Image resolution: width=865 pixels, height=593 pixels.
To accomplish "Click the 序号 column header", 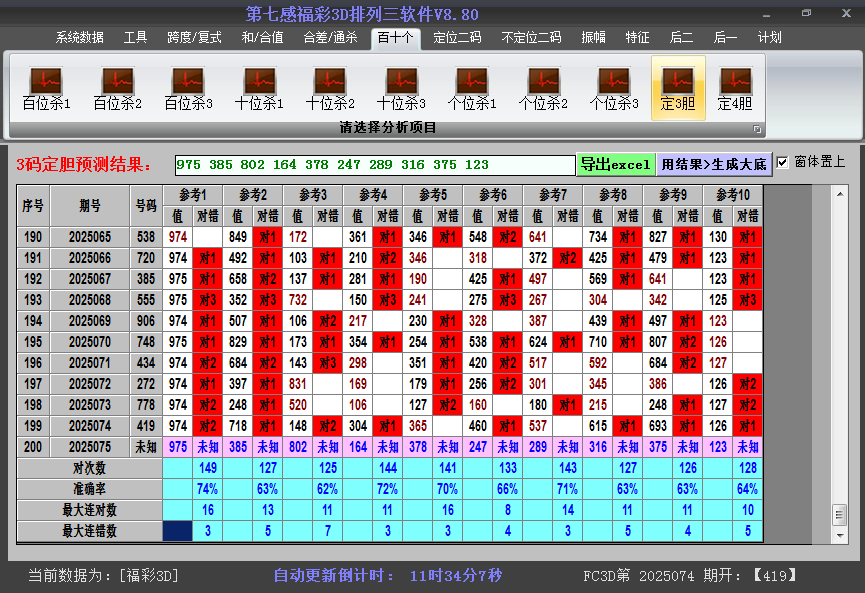I will coord(33,206).
